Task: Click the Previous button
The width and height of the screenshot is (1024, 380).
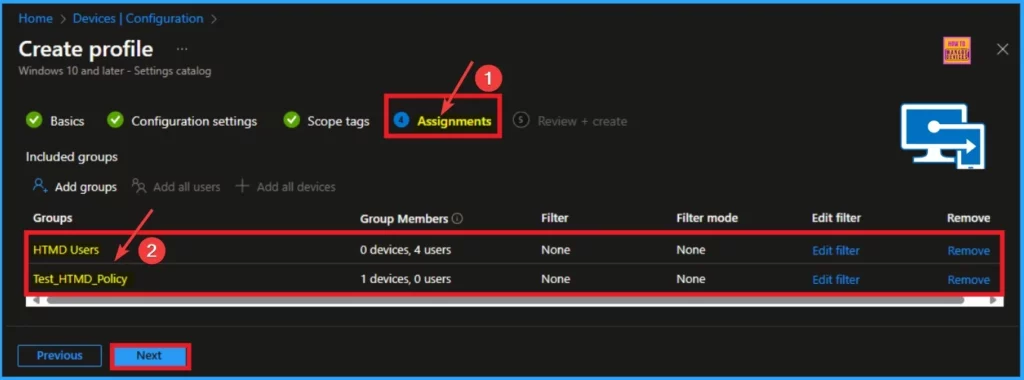Action: [x=59, y=356]
